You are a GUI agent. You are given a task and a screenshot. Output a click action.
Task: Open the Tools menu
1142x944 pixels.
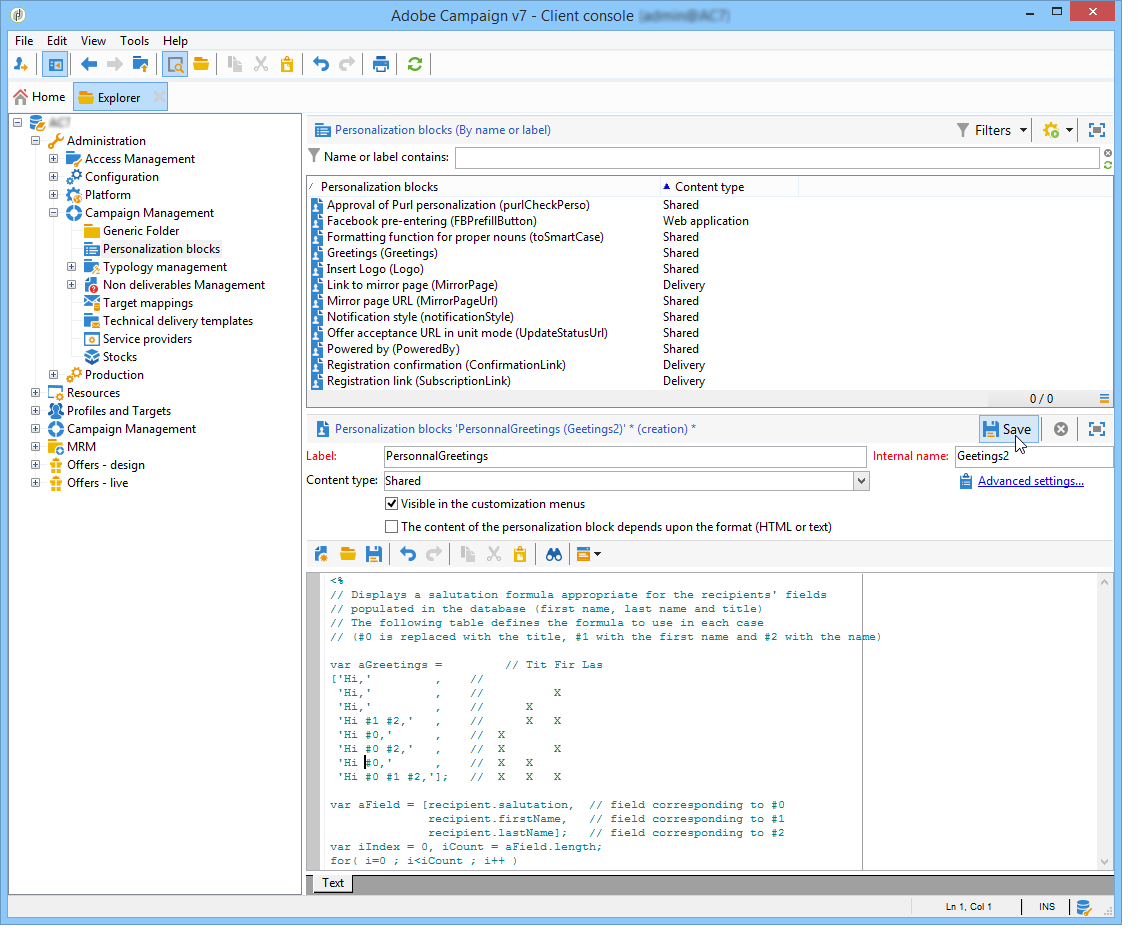click(x=134, y=41)
